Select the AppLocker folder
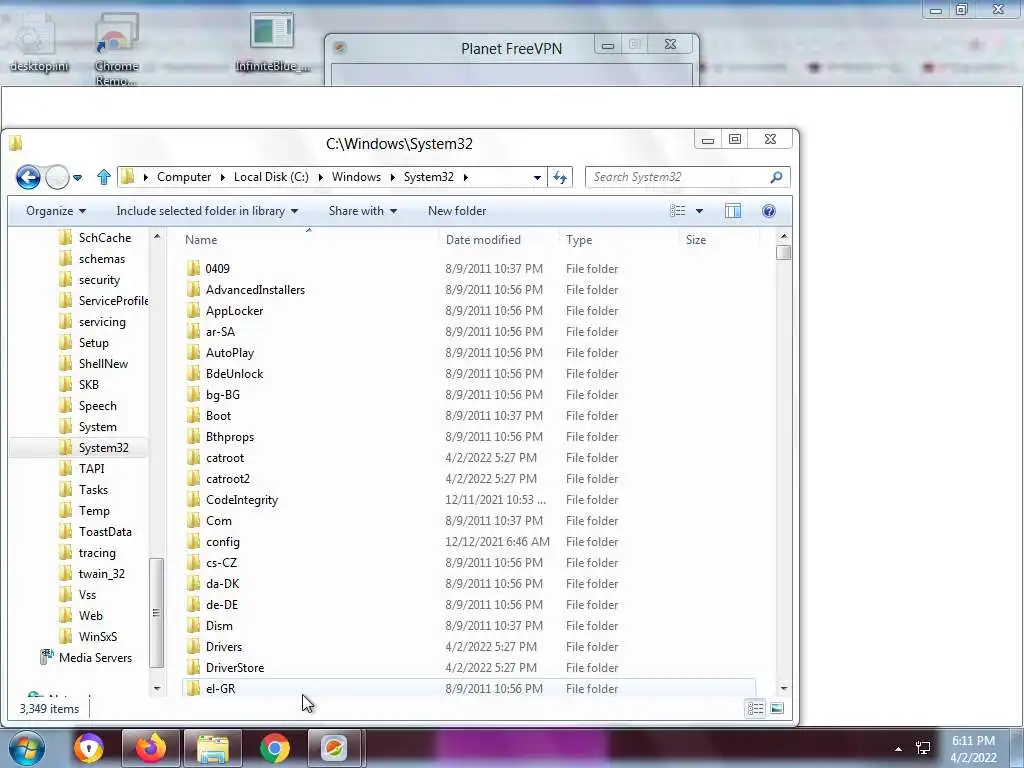Image resolution: width=1024 pixels, height=768 pixels. coord(234,311)
